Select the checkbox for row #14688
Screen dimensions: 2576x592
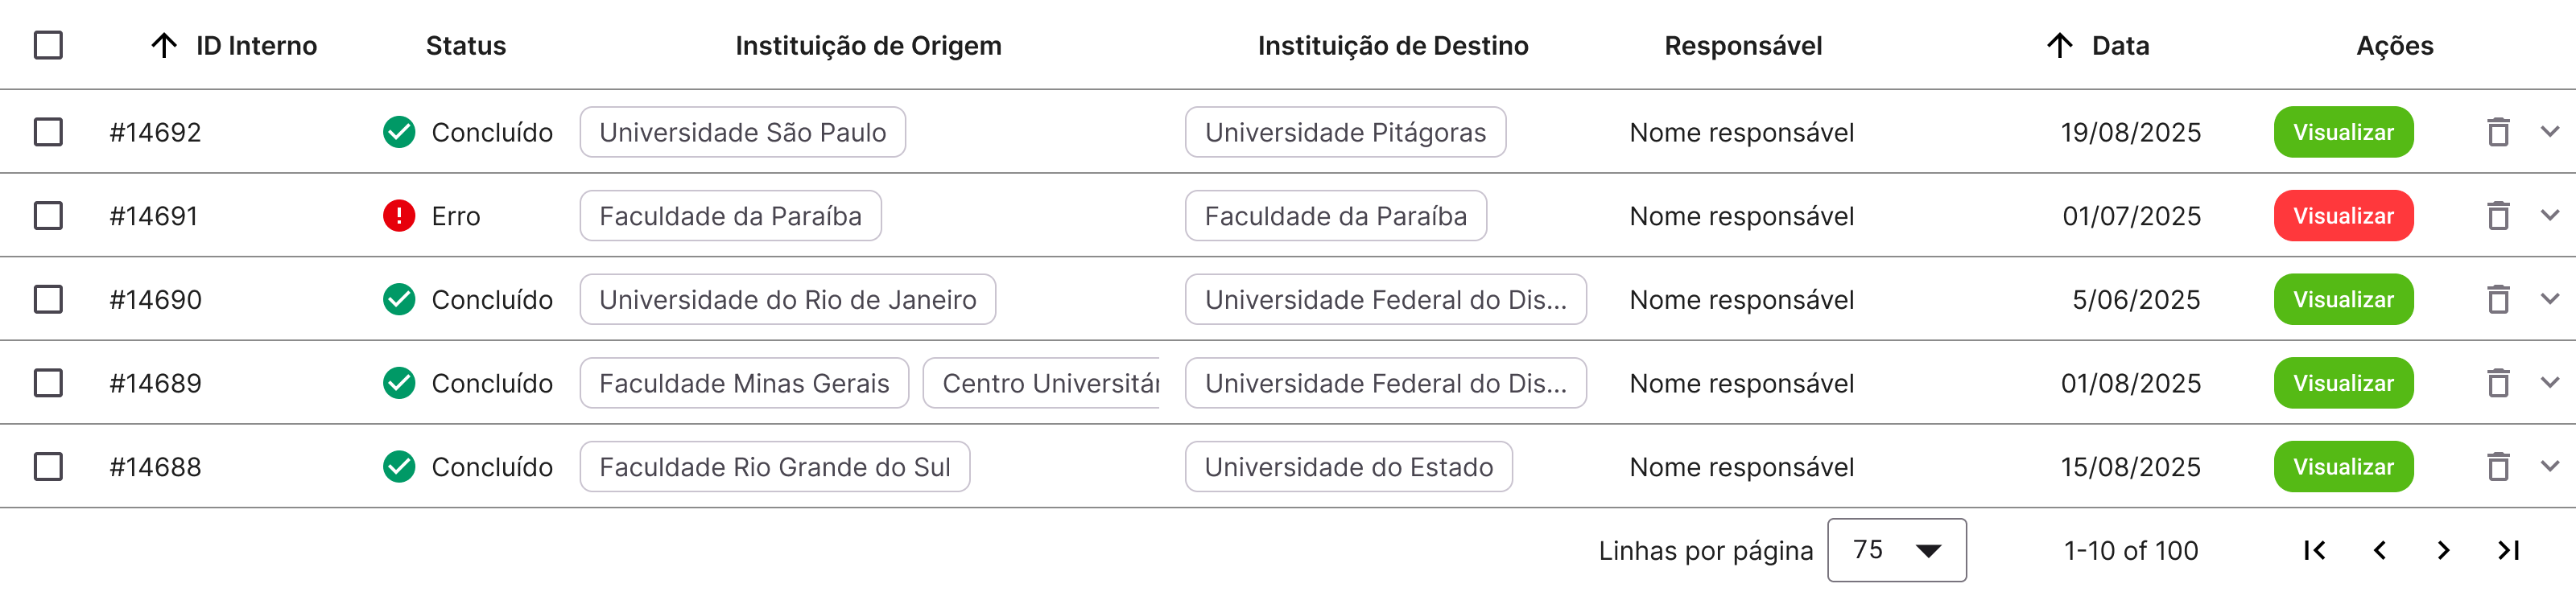click(x=48, y=467)
